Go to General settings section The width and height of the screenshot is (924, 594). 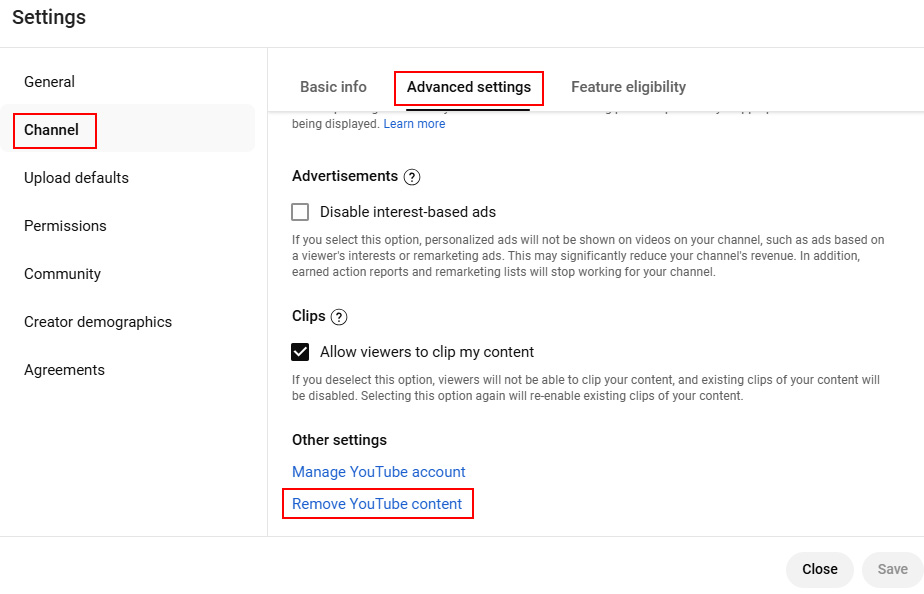pyautogui.click(x=50, y=82)
